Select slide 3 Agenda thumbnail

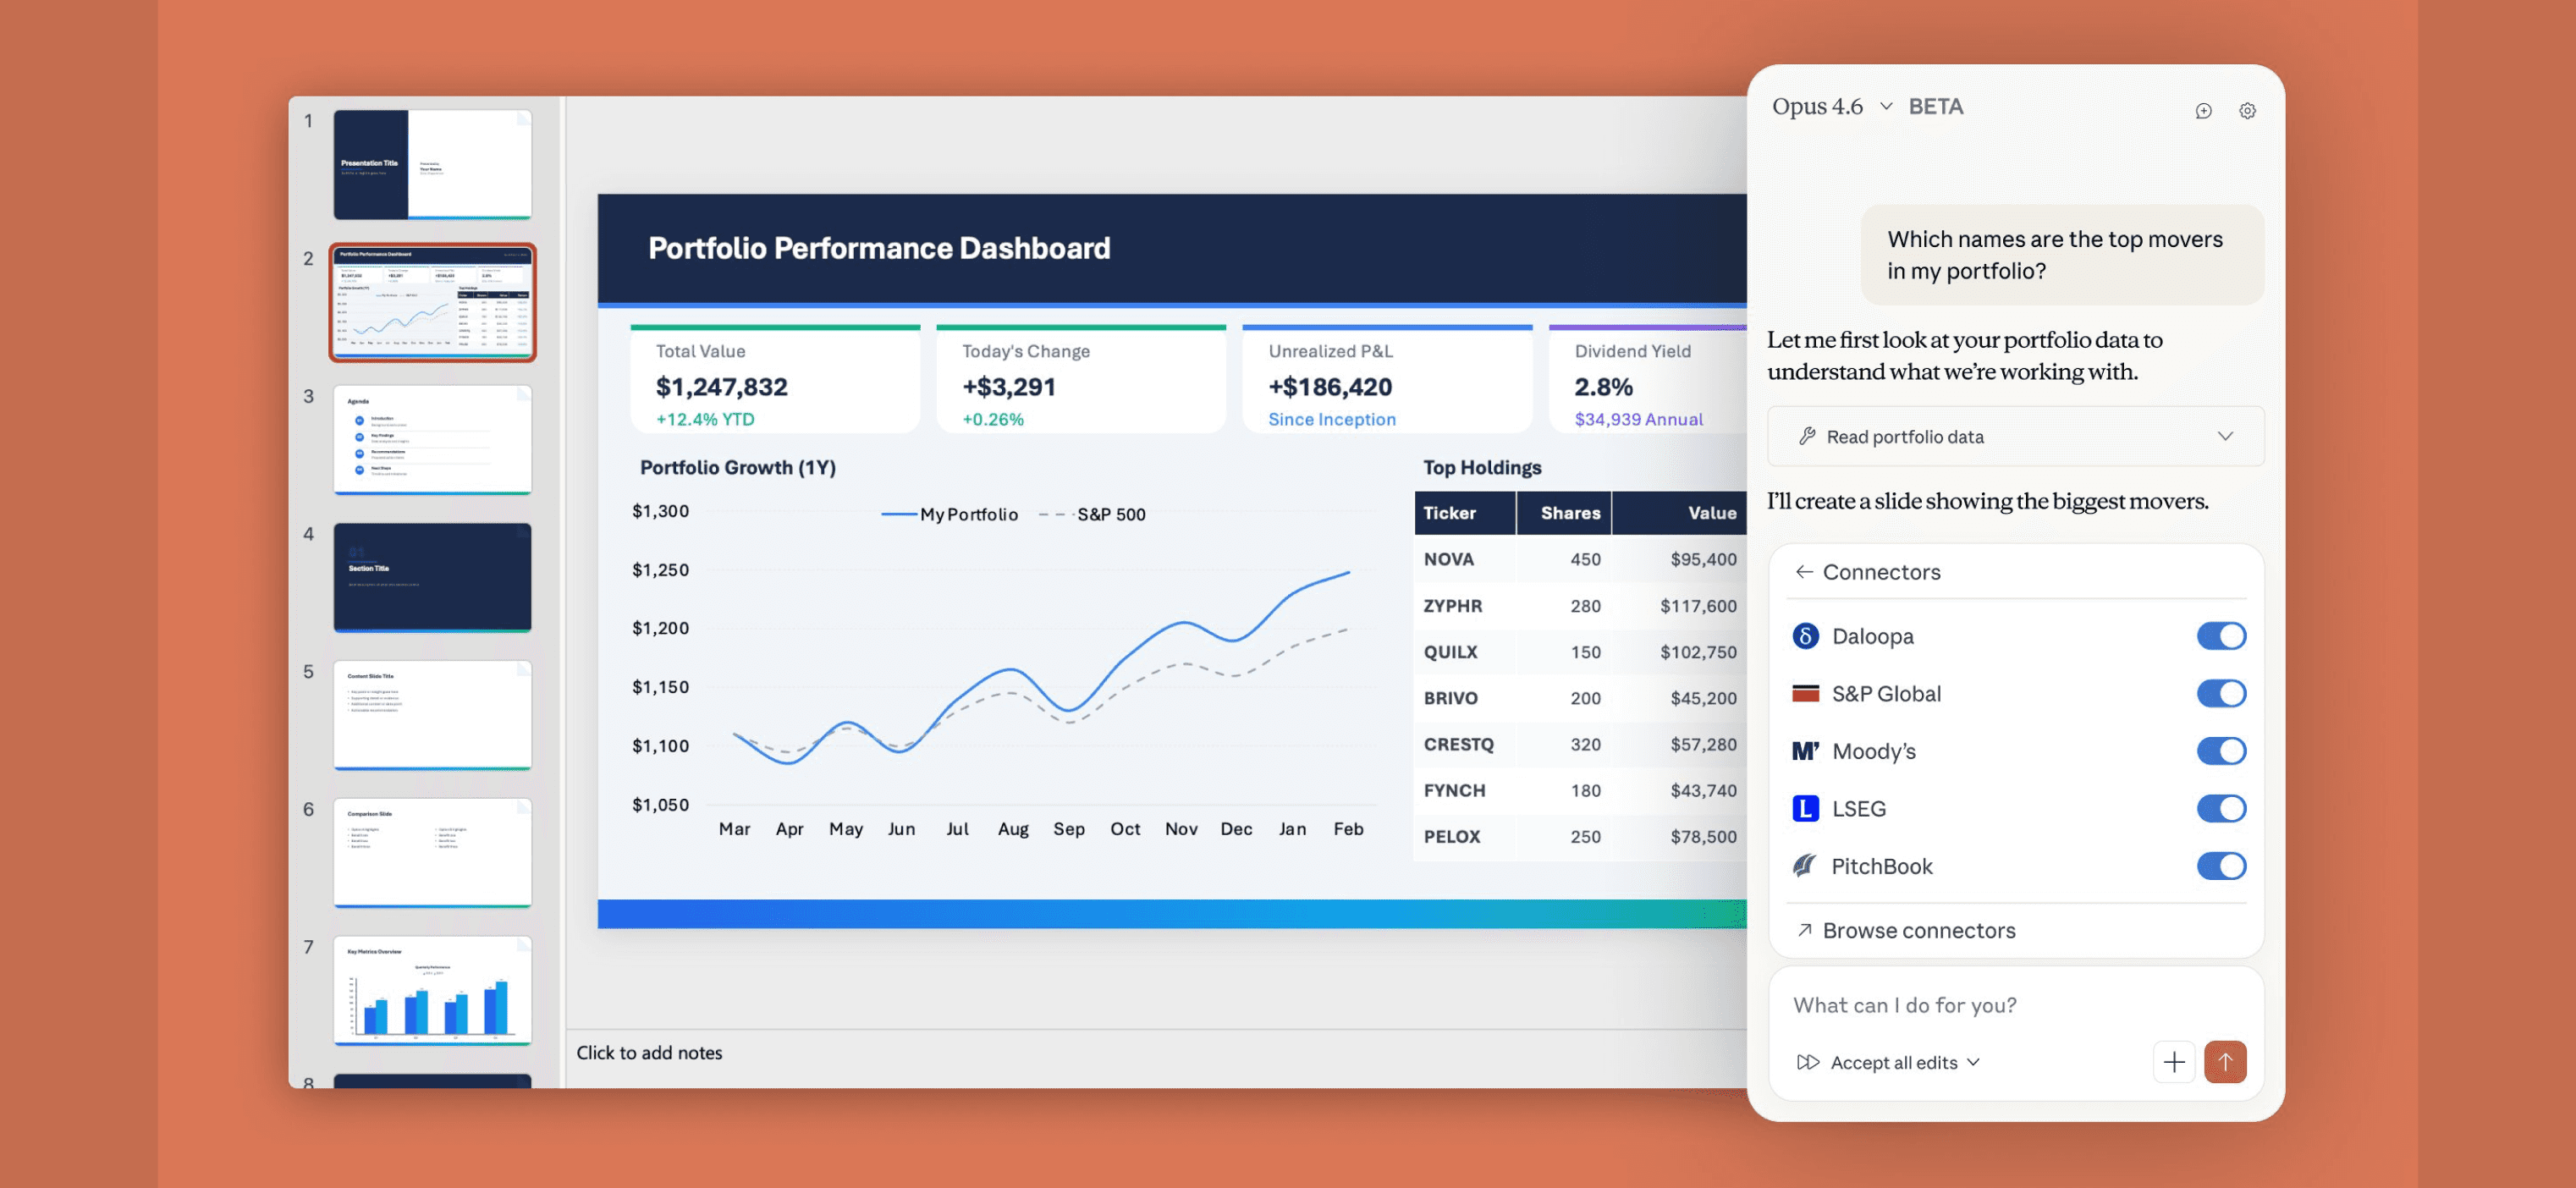(432, 440)
